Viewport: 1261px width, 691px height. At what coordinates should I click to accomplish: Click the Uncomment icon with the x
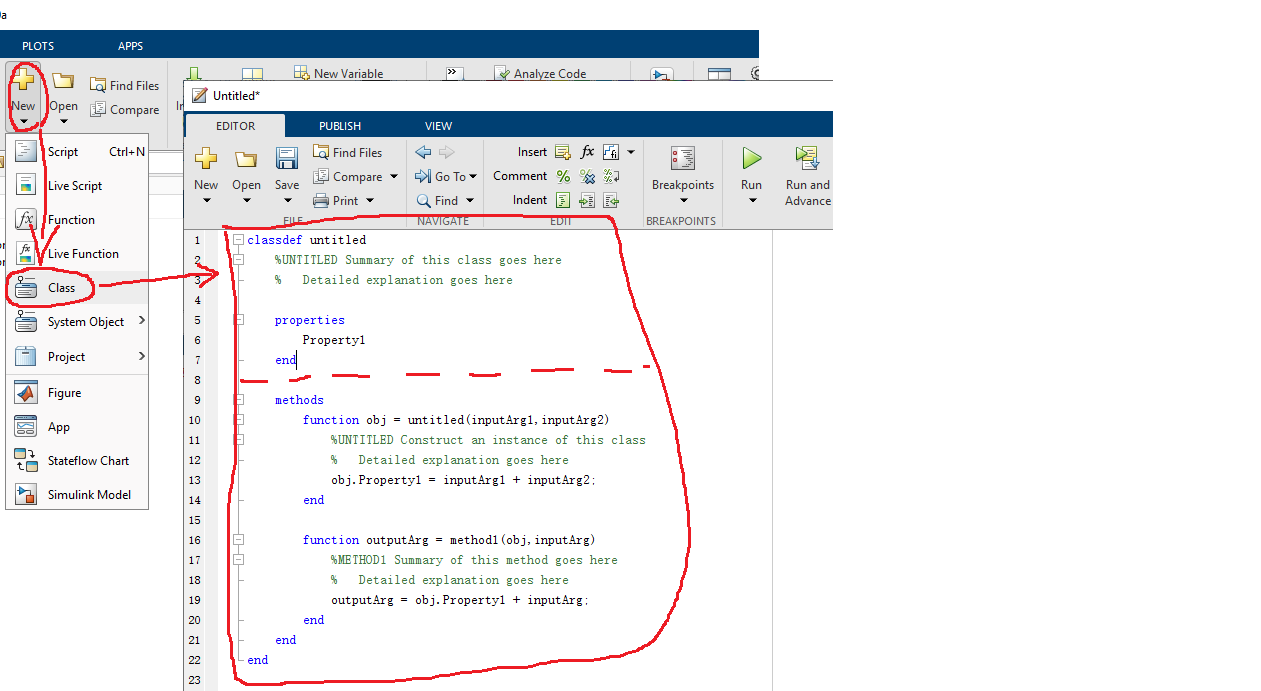587,176
